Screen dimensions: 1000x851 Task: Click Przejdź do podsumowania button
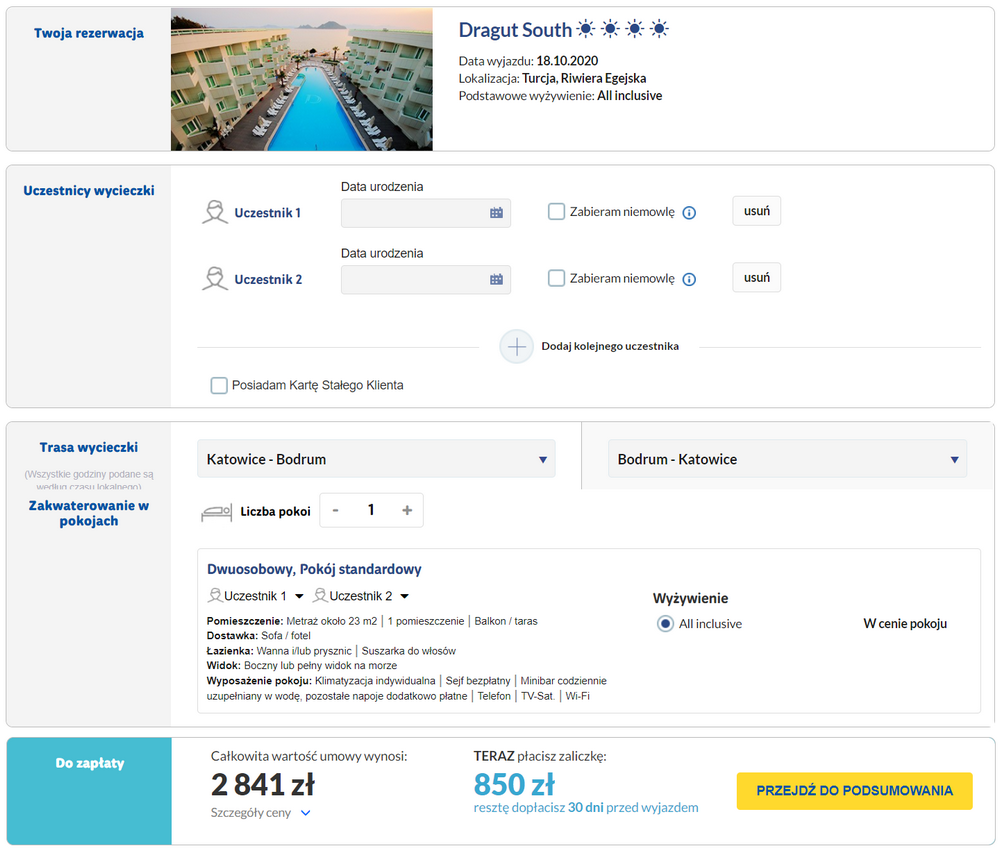[x=855, y=791]
